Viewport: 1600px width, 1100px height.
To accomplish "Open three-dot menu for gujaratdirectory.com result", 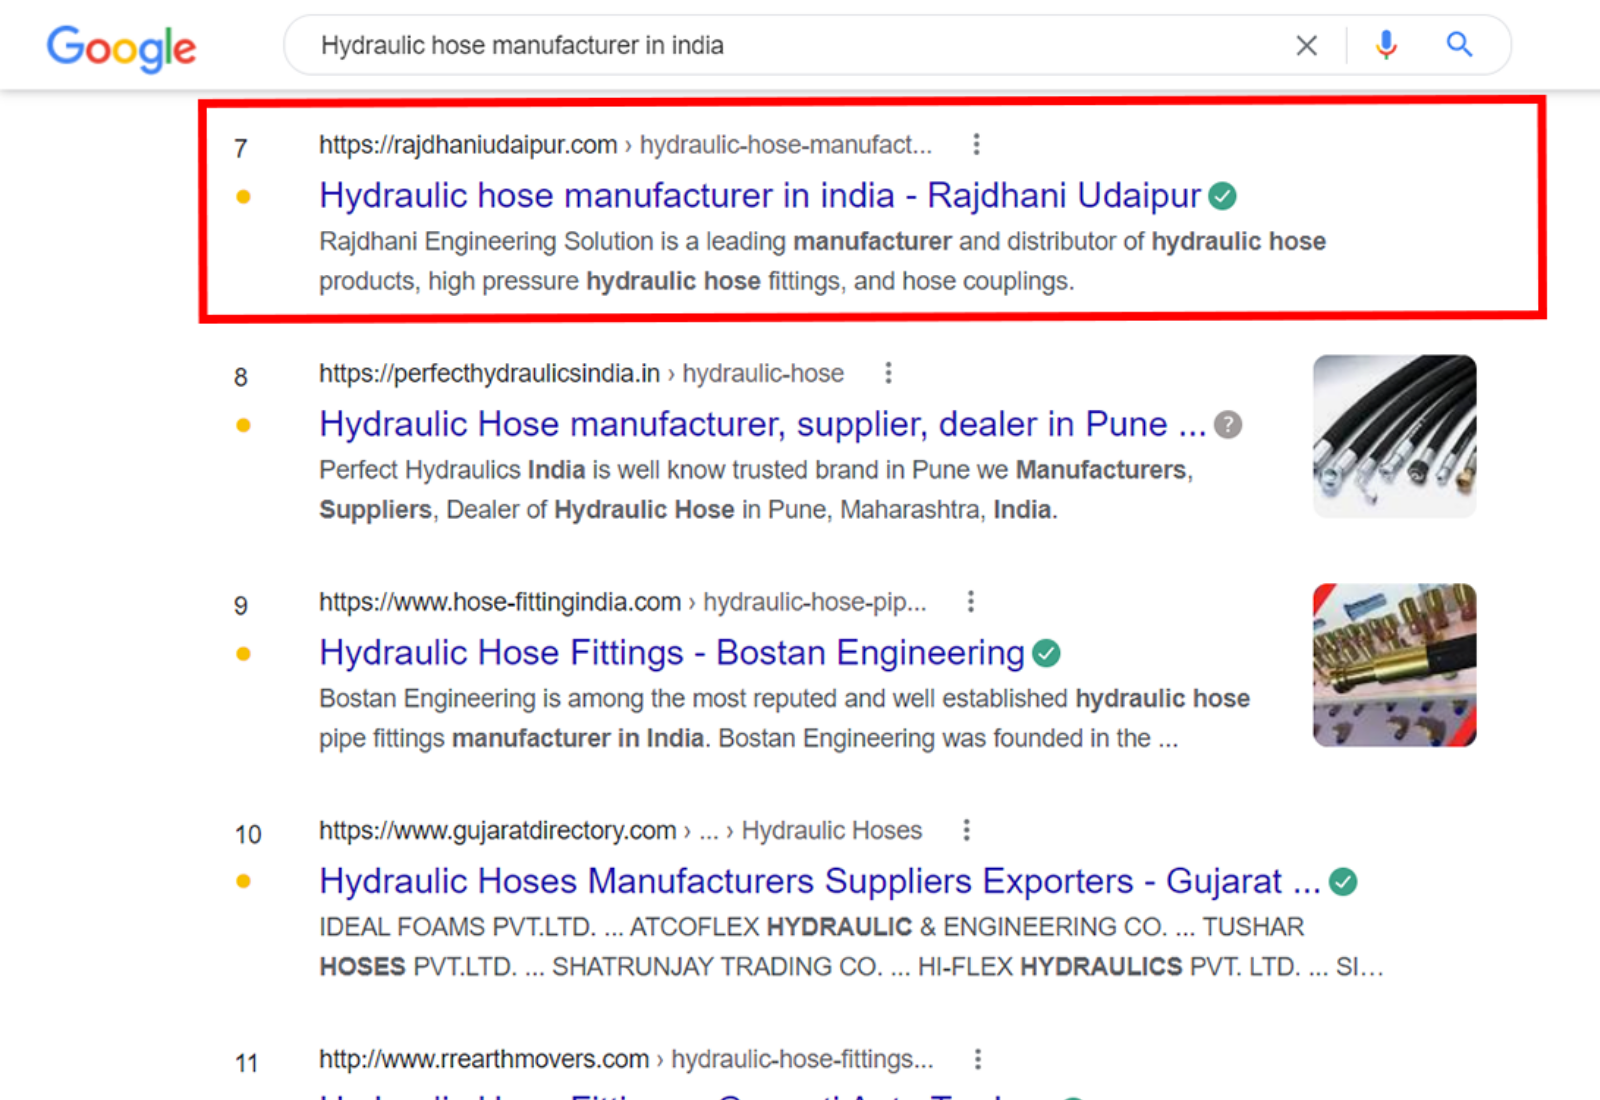I will (x=966, y=830).
